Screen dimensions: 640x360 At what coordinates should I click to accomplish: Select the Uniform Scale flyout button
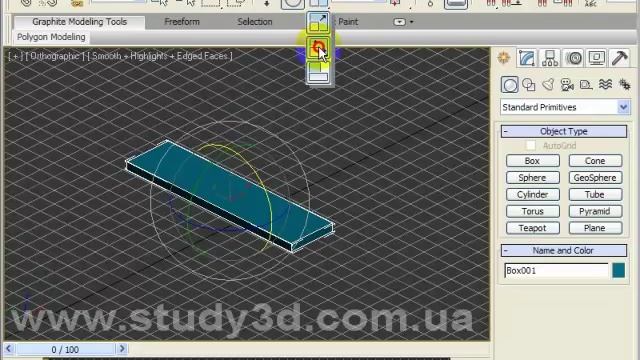click(318, 23)
